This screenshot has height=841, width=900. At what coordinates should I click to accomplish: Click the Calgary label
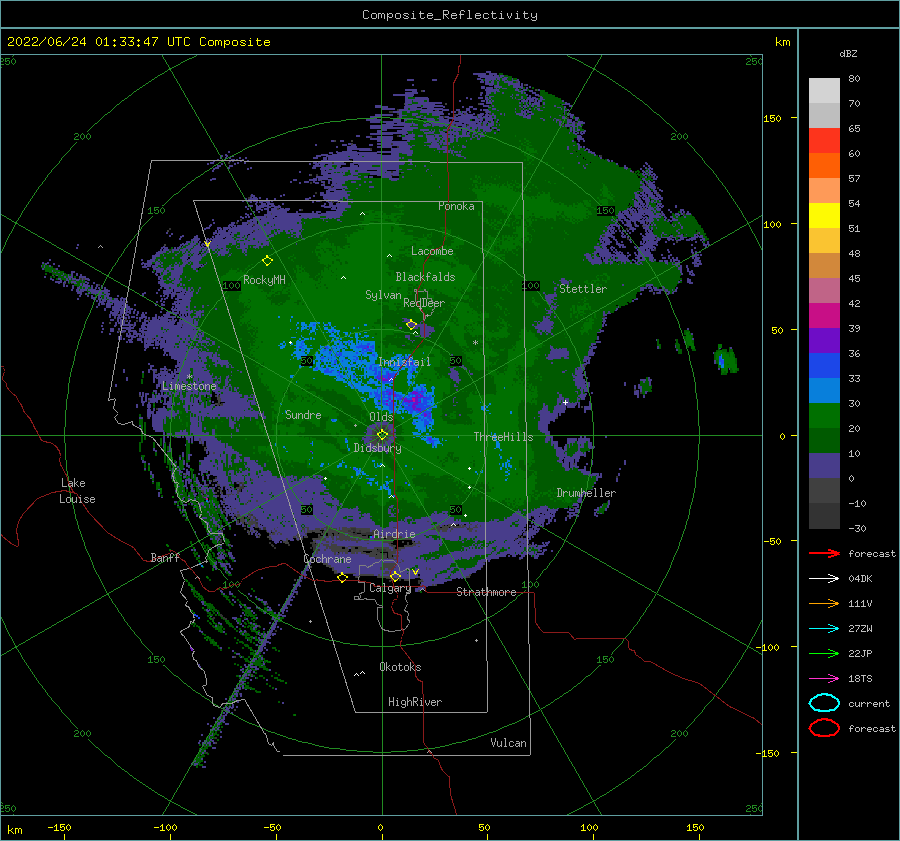(x=390, y=588)
